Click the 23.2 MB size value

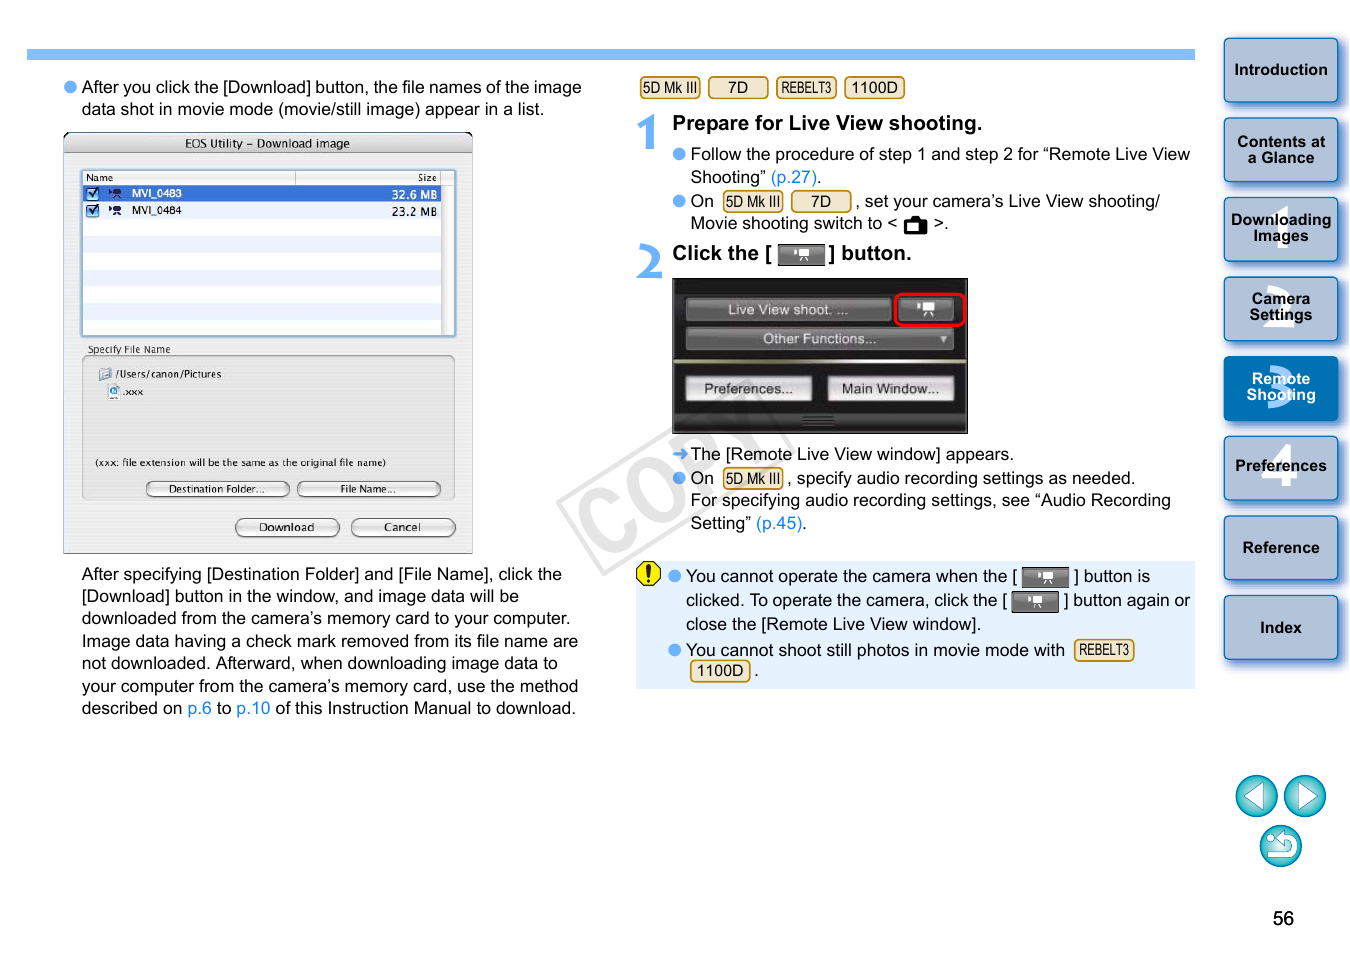tap(414, 212)
